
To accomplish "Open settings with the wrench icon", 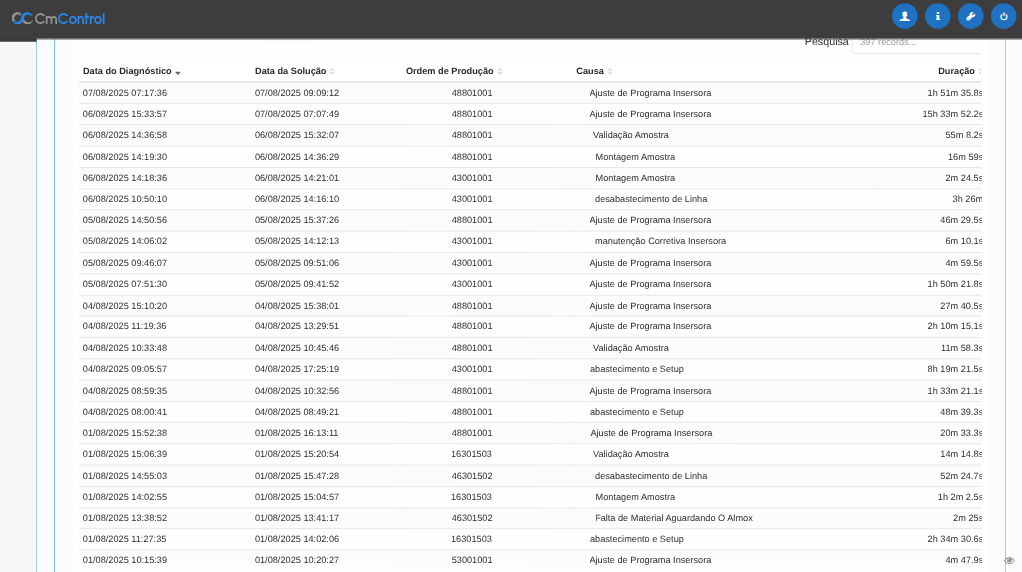I will pyautogui.click(x=970, y=16).
